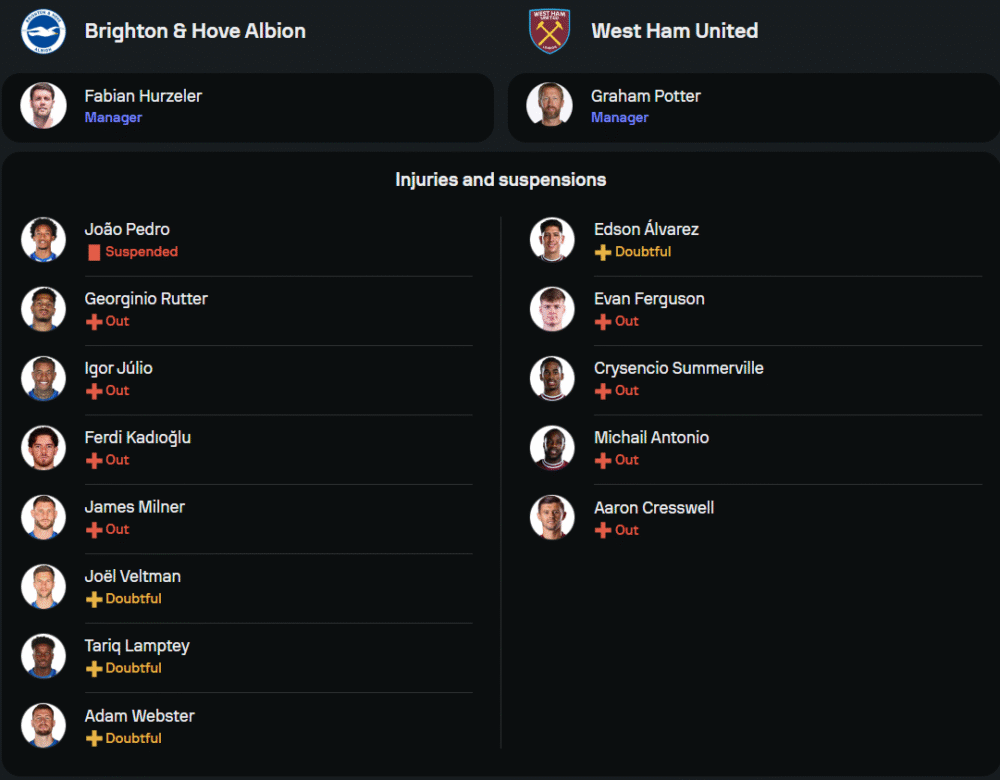Open Fabian Hurzeler's manager photo
This screenshot has height=780, width=1000.
click(44, 106)
